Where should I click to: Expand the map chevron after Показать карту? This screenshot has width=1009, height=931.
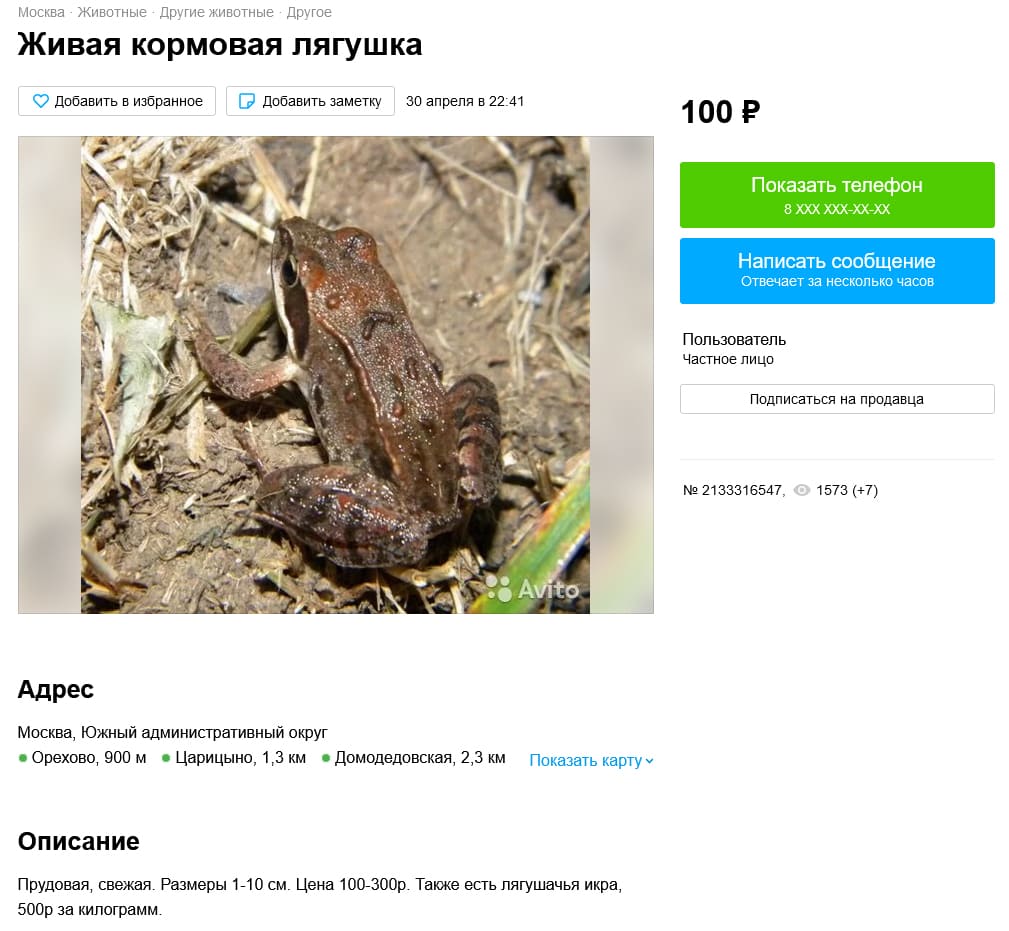[649, 761]
